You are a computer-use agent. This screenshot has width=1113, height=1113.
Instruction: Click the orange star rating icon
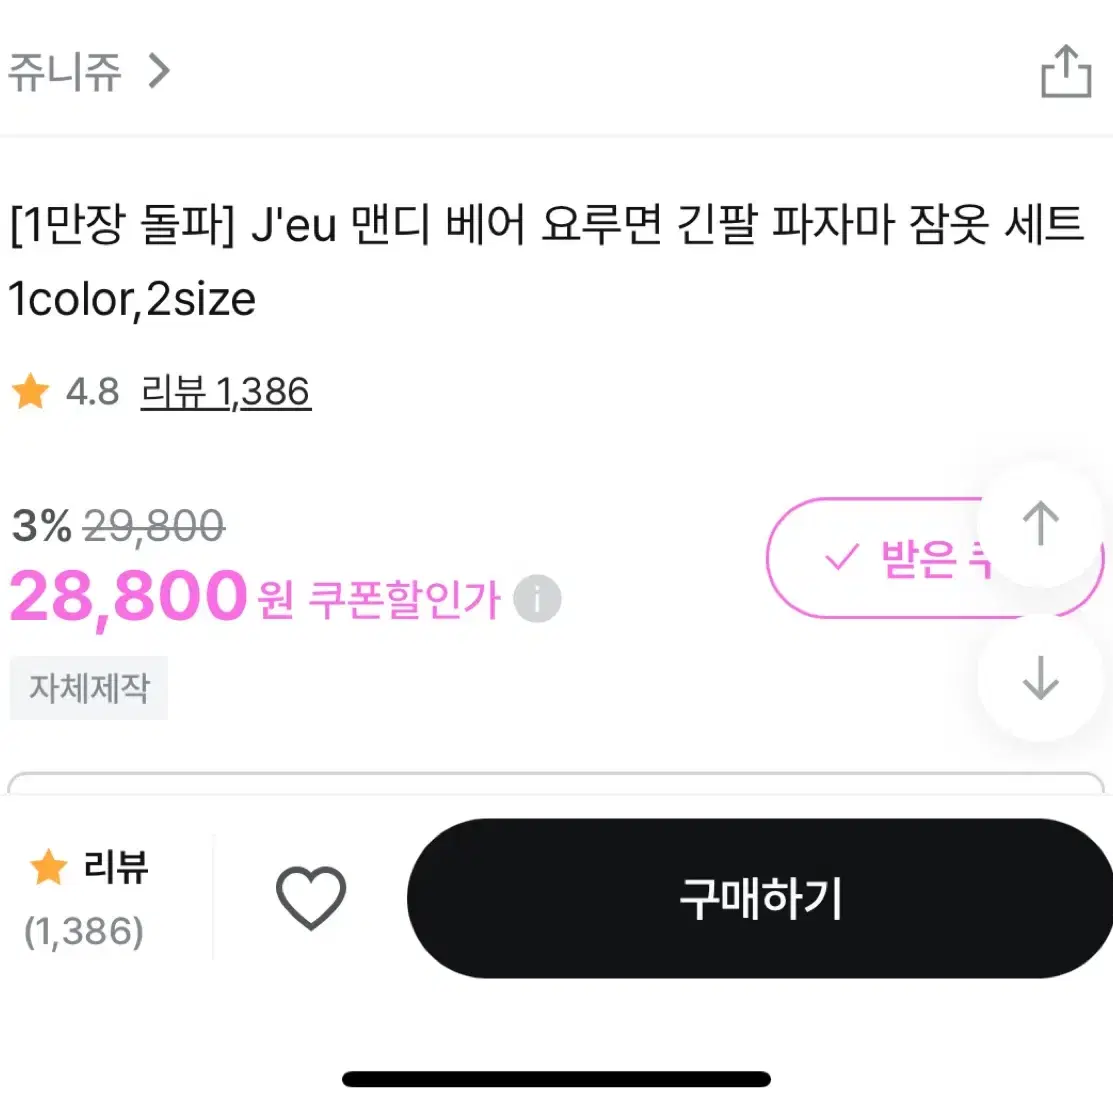pyautogui.click(x=31, y=392)
